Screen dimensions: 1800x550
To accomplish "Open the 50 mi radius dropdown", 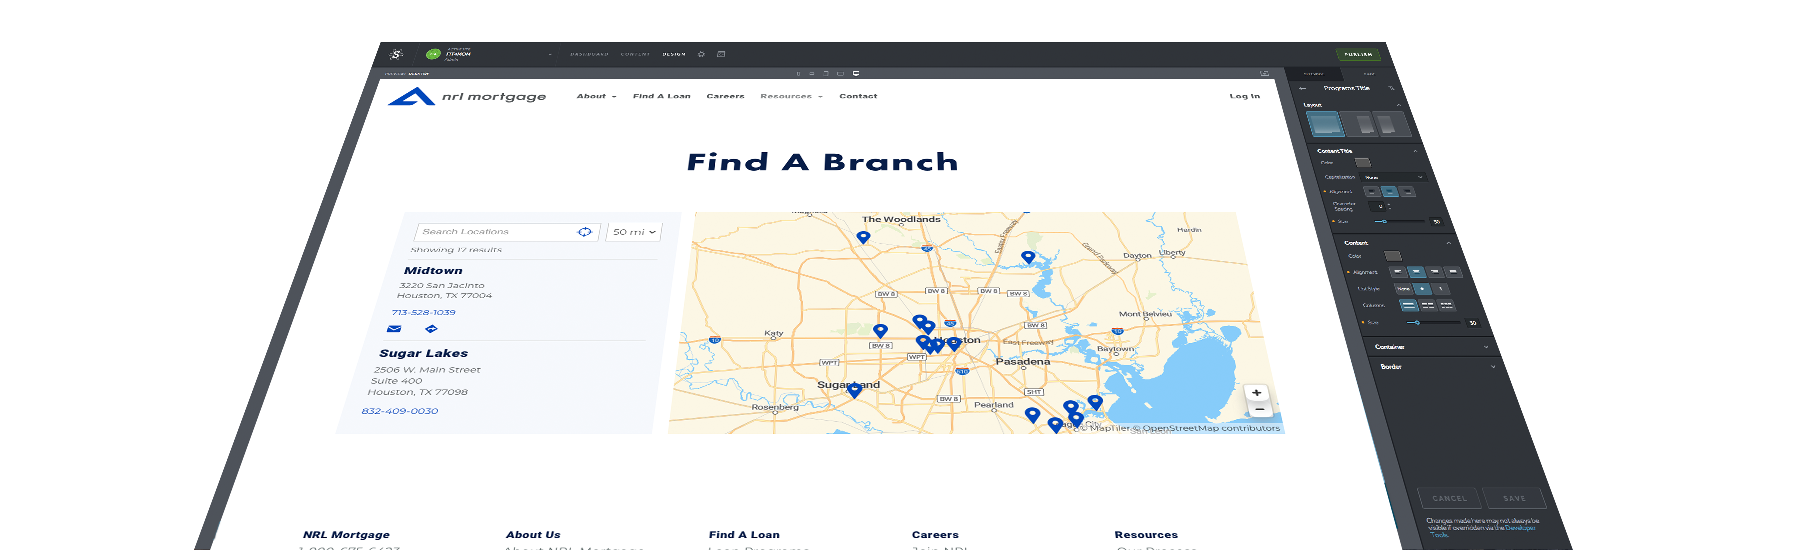I will (x=634, y=232).
